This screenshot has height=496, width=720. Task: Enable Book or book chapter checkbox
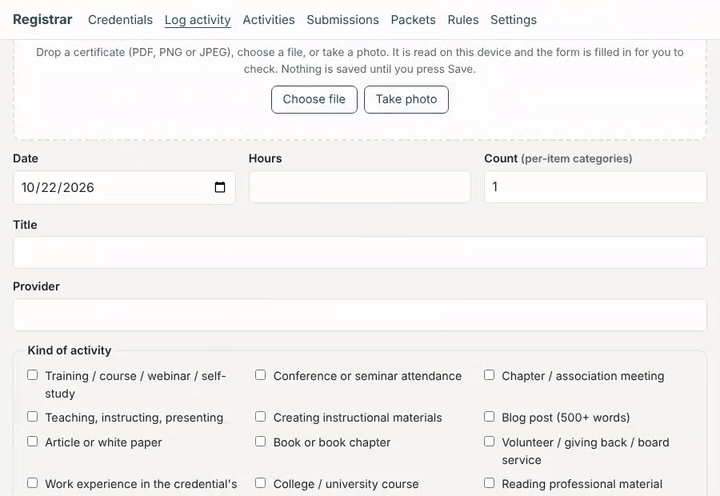260,441
